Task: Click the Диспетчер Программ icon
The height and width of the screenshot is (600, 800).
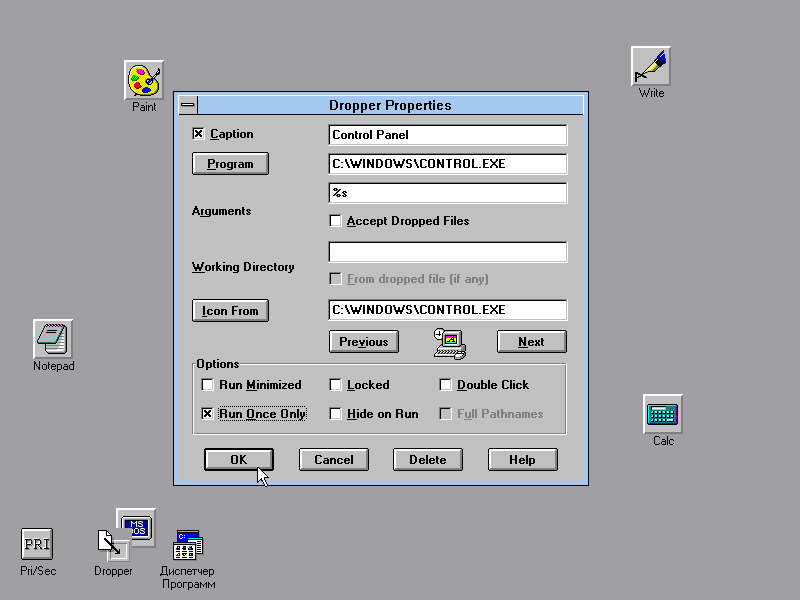Action: click(x=188, y=545)
